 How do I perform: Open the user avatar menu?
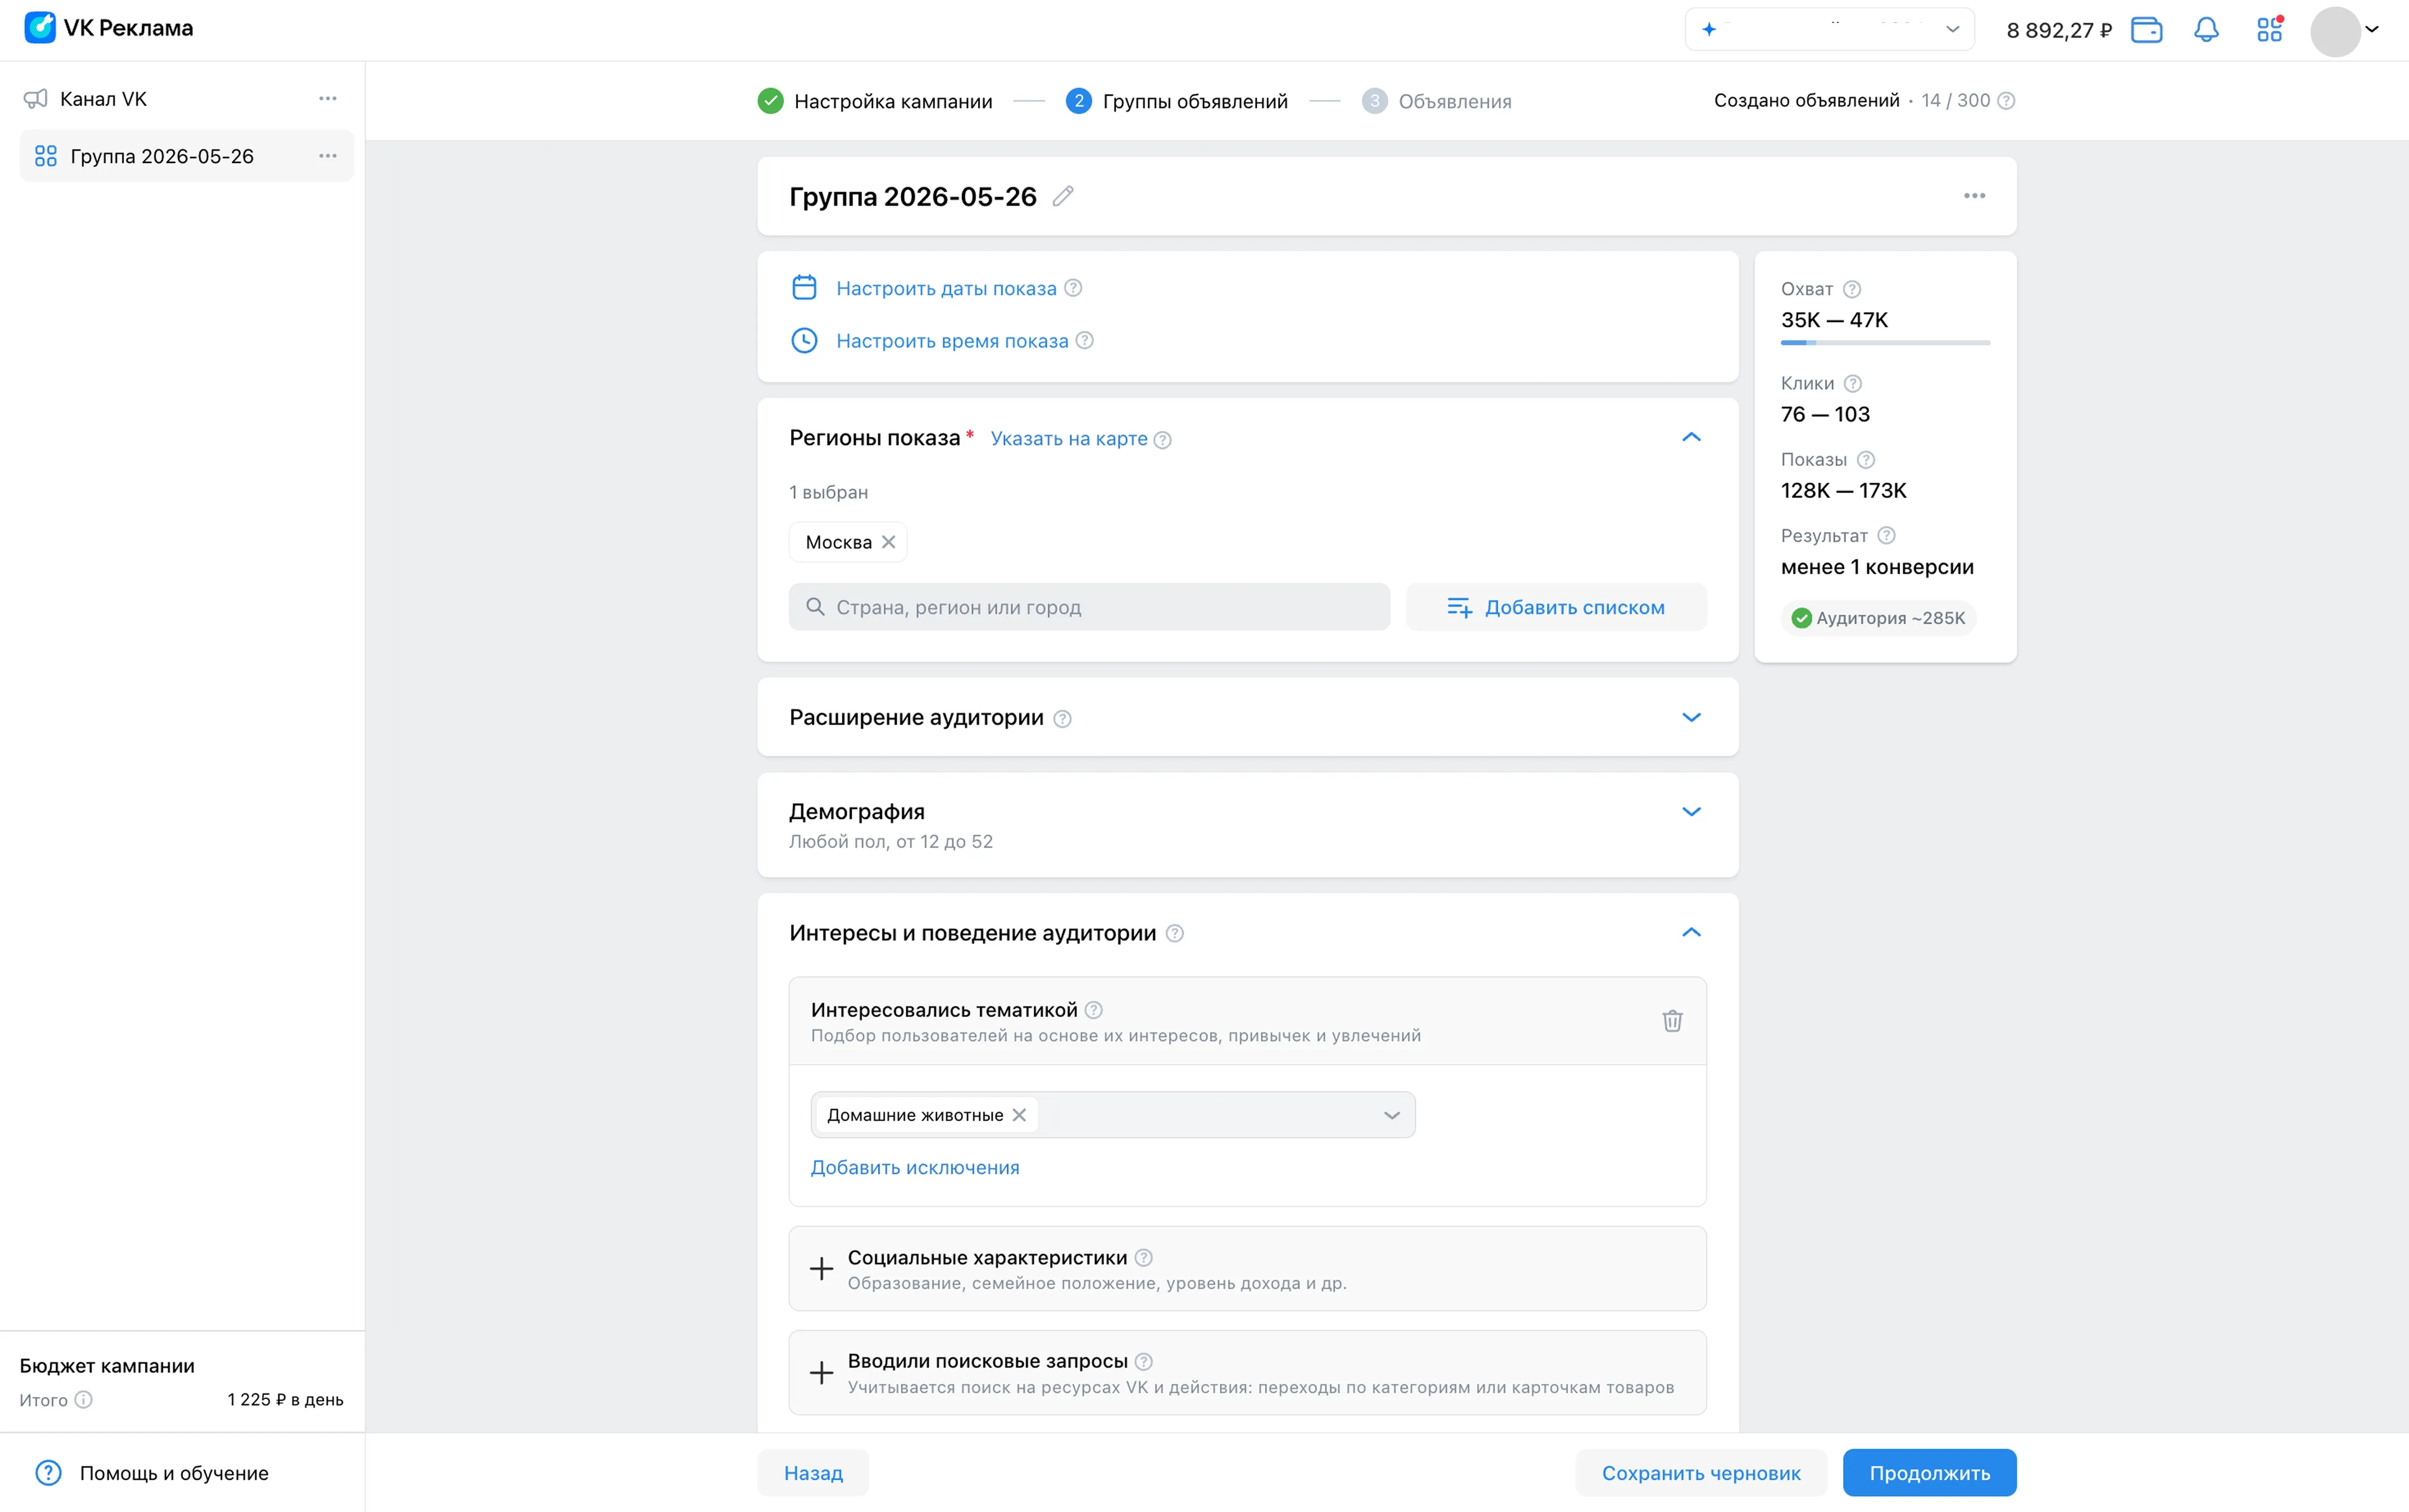pos(2344,30)
